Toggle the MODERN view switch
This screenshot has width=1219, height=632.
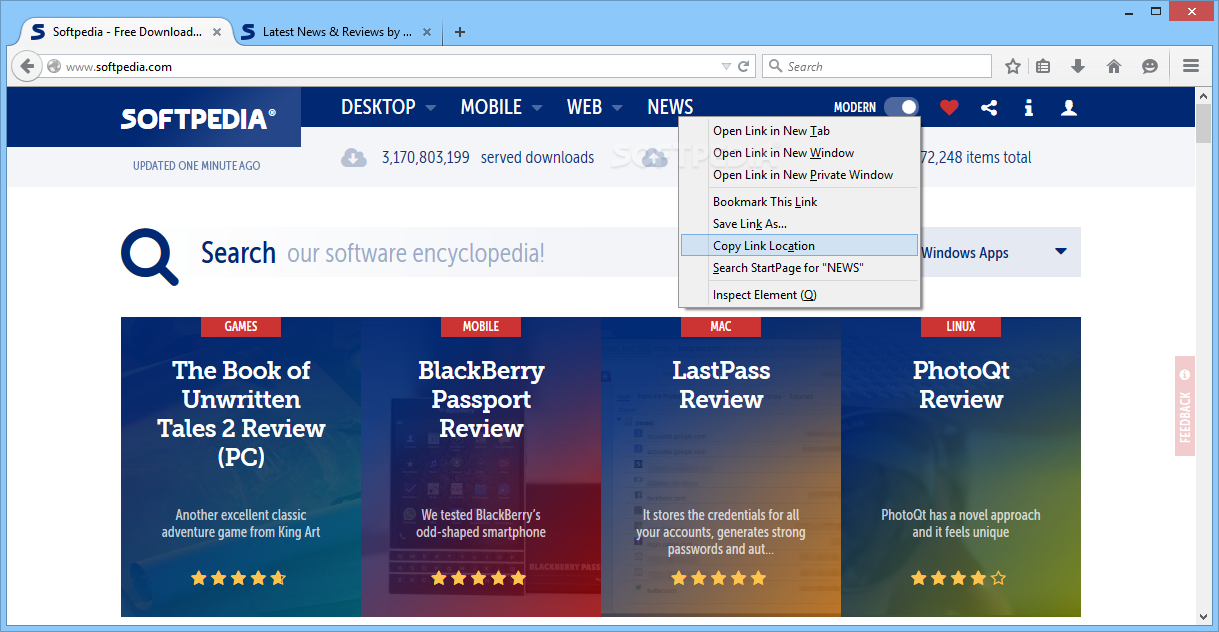[901, 107]
